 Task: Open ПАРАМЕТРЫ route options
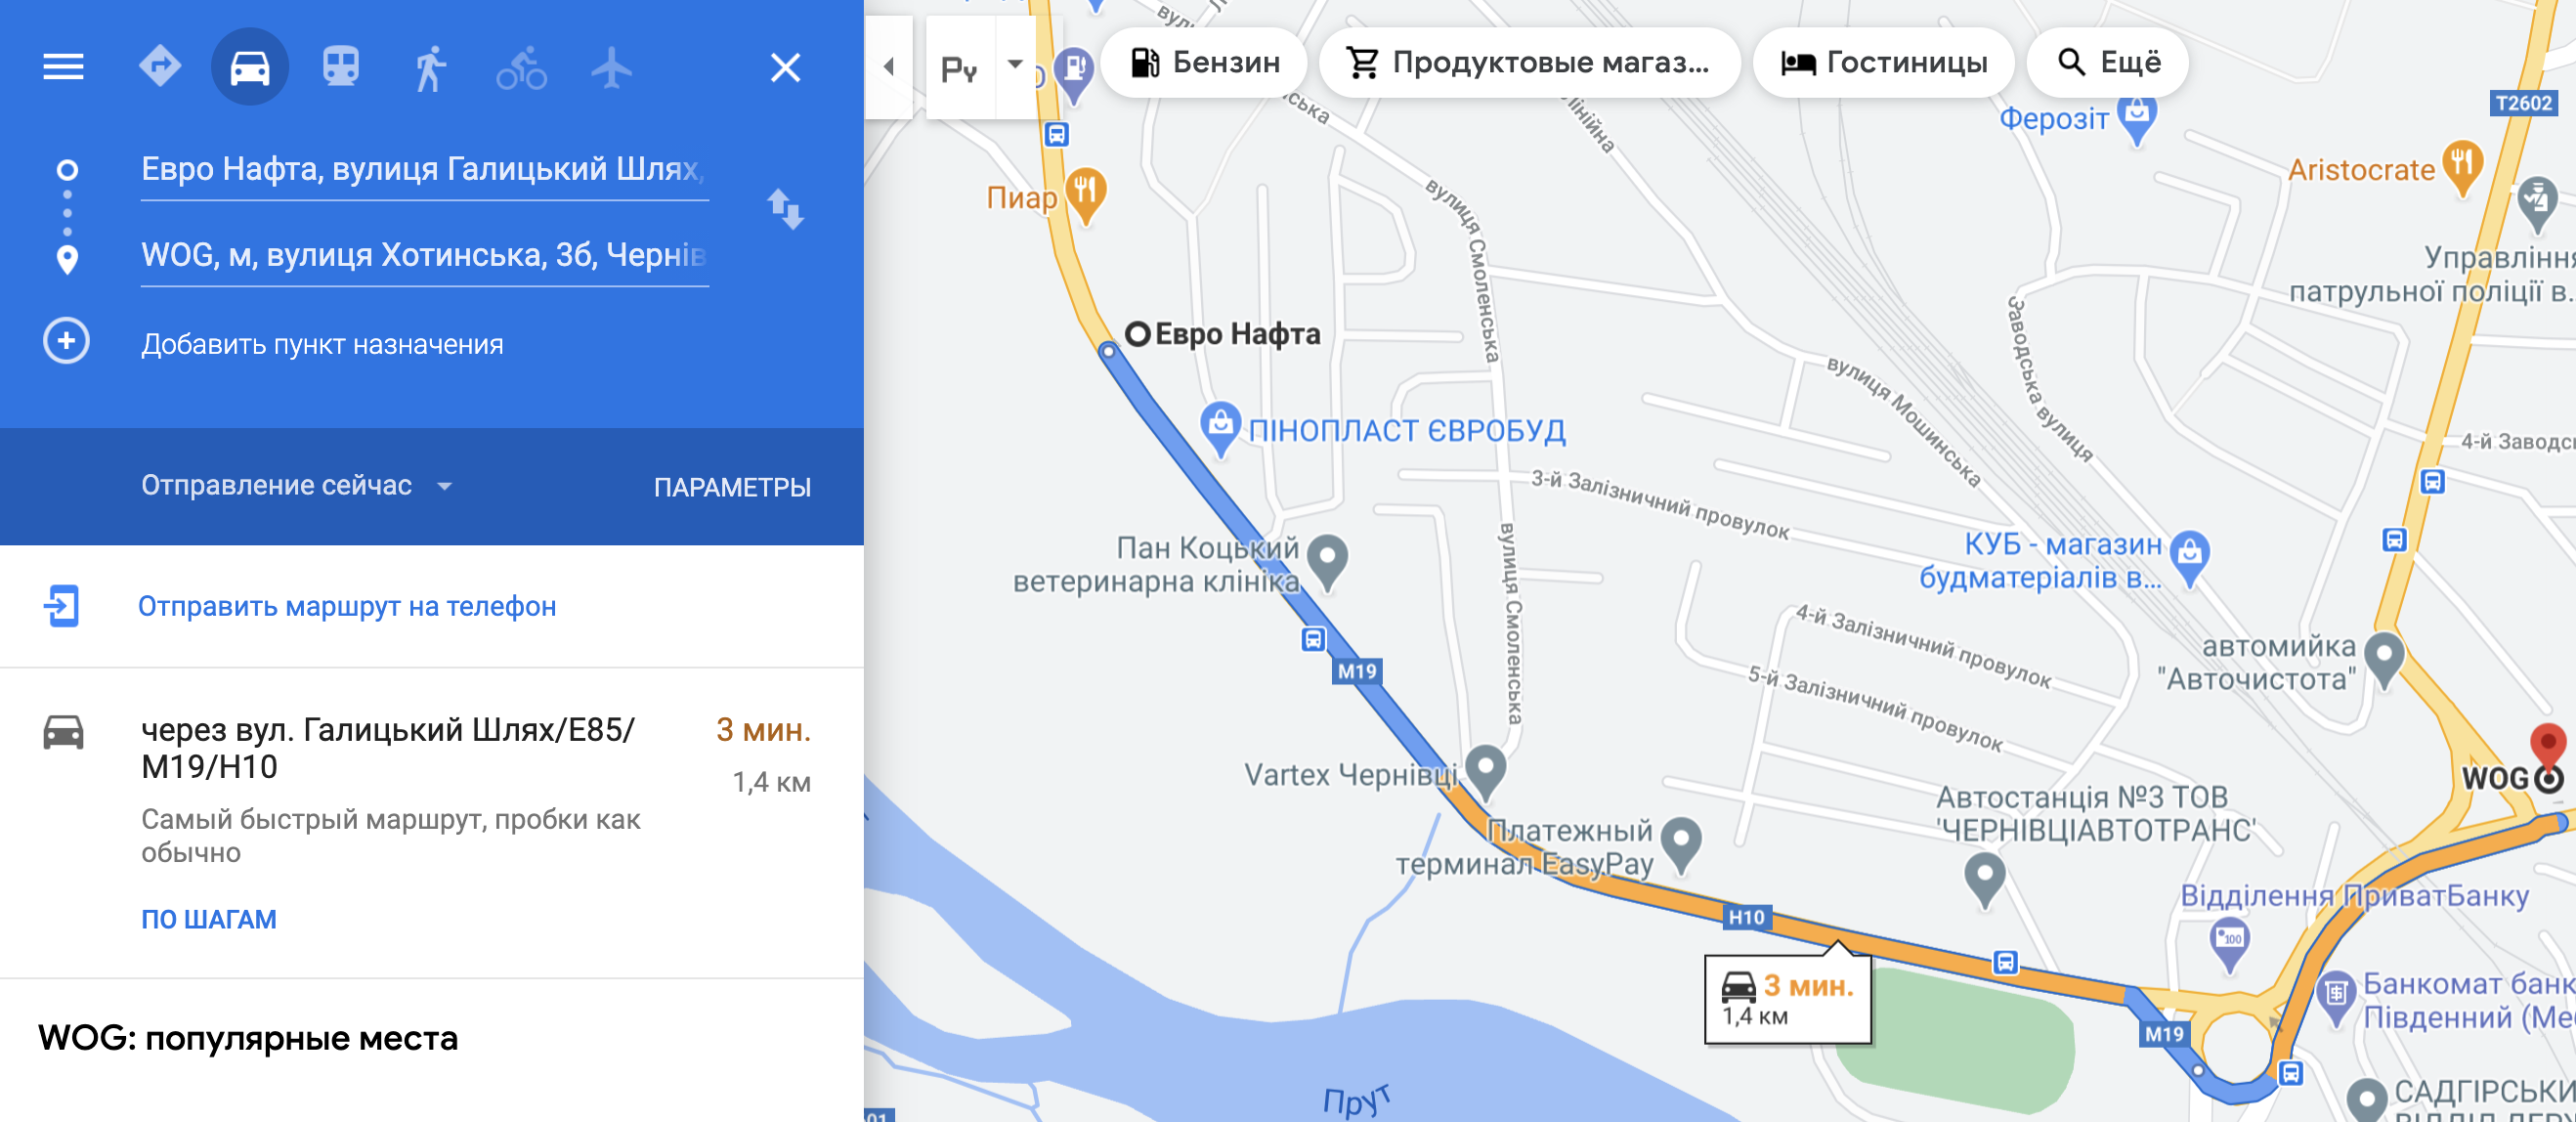tap(732, 487)
